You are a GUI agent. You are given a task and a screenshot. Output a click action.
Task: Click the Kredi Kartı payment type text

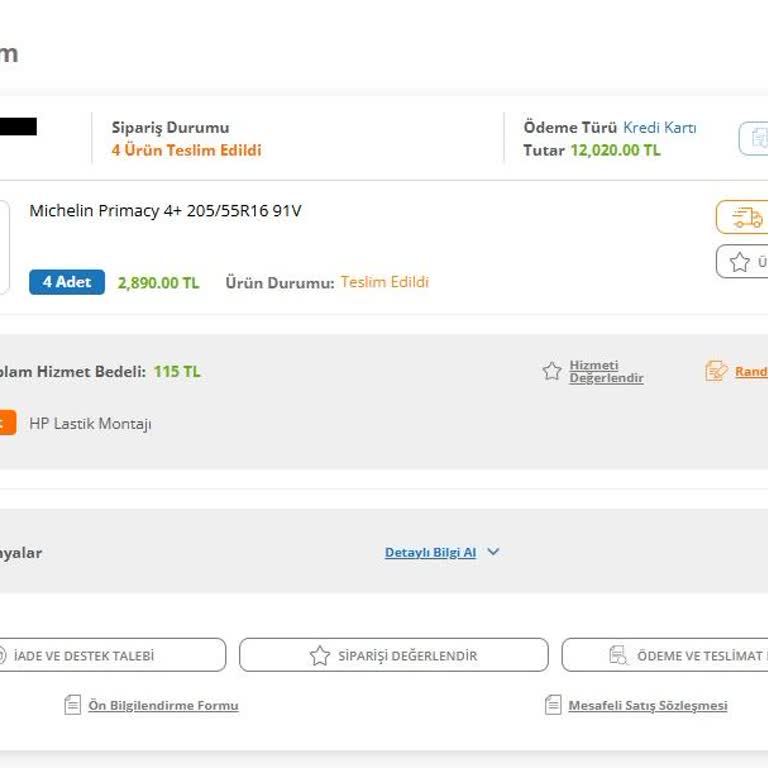[x=659, y=128]
